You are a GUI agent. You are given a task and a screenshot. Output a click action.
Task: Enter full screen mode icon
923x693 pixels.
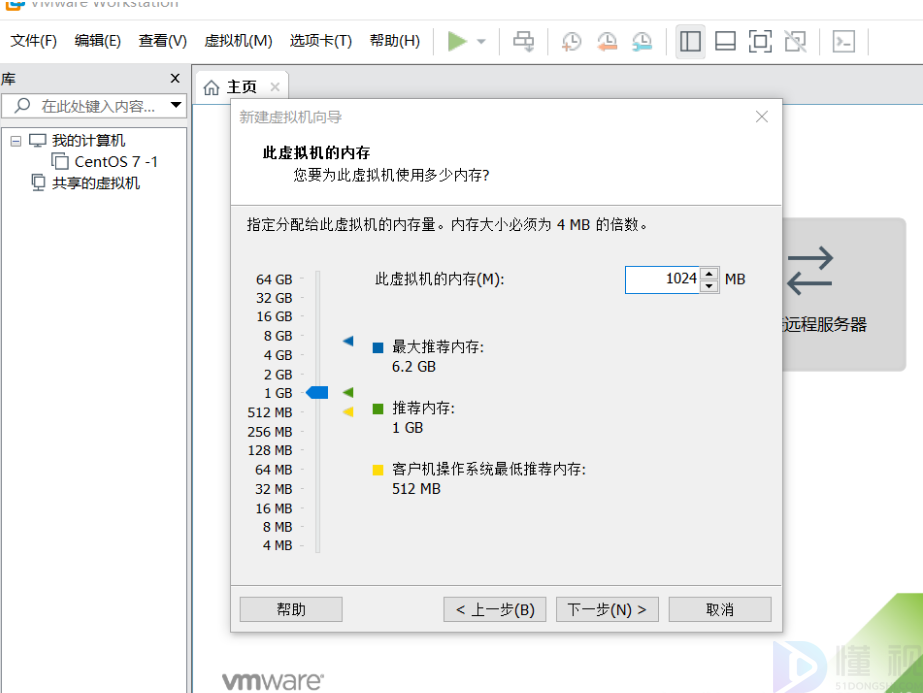(760, 41)
